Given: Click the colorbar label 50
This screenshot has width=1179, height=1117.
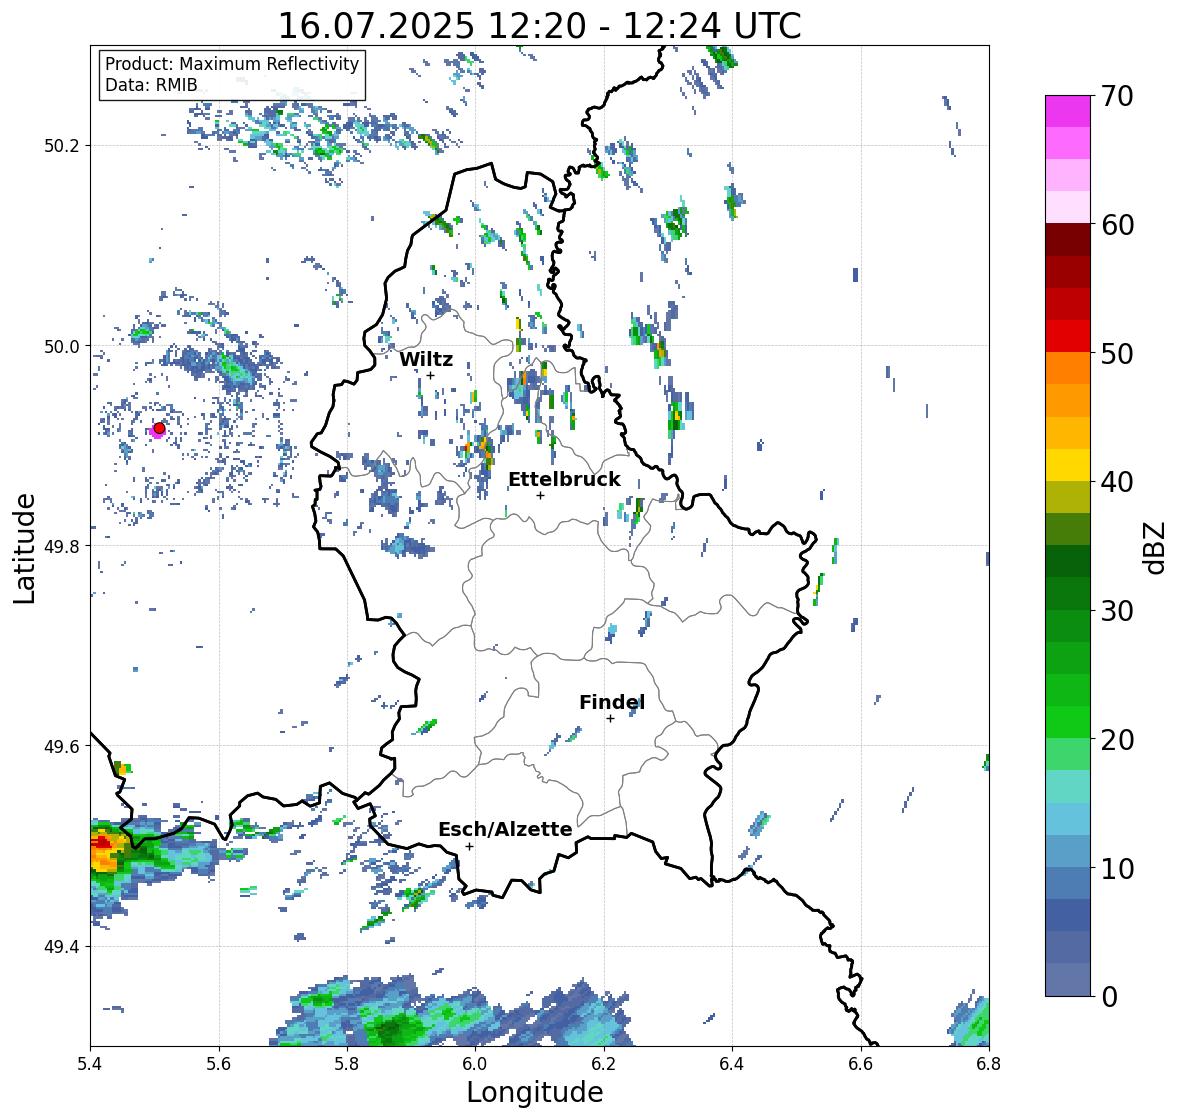Looking at the screenshot, I should click(x=1117, y=354).
